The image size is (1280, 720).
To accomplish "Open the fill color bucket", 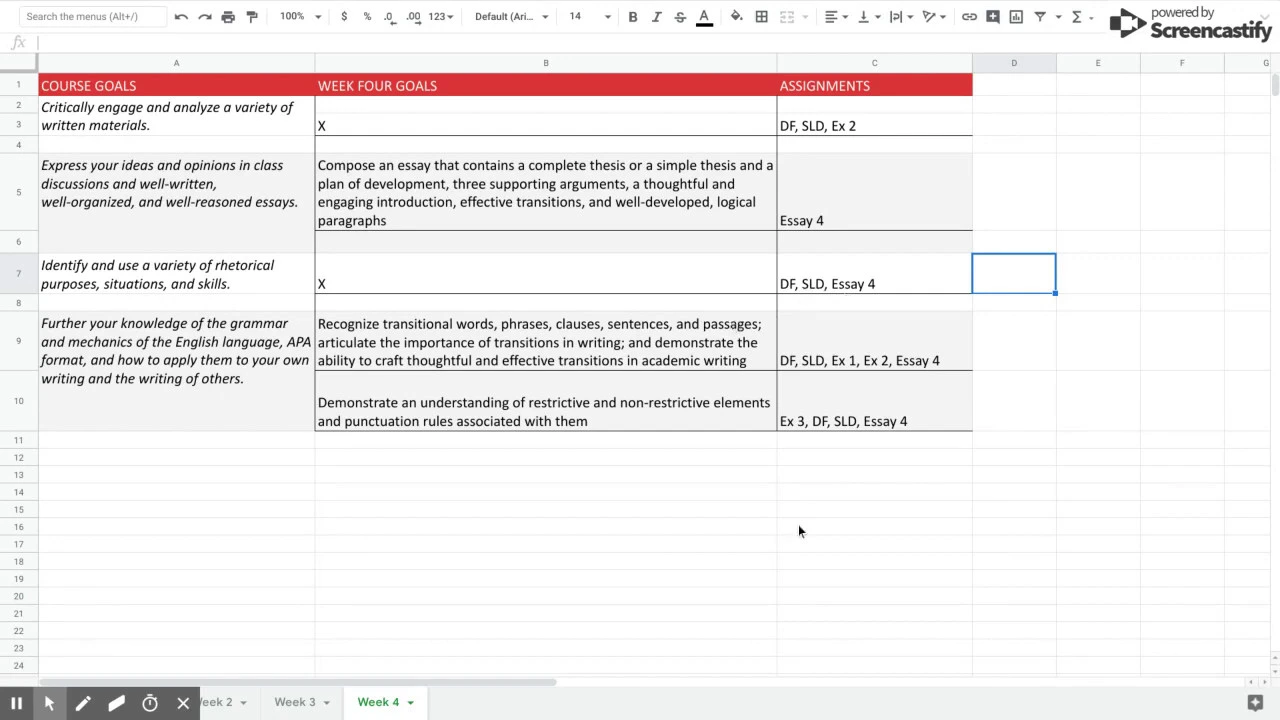I will [737, 17].
